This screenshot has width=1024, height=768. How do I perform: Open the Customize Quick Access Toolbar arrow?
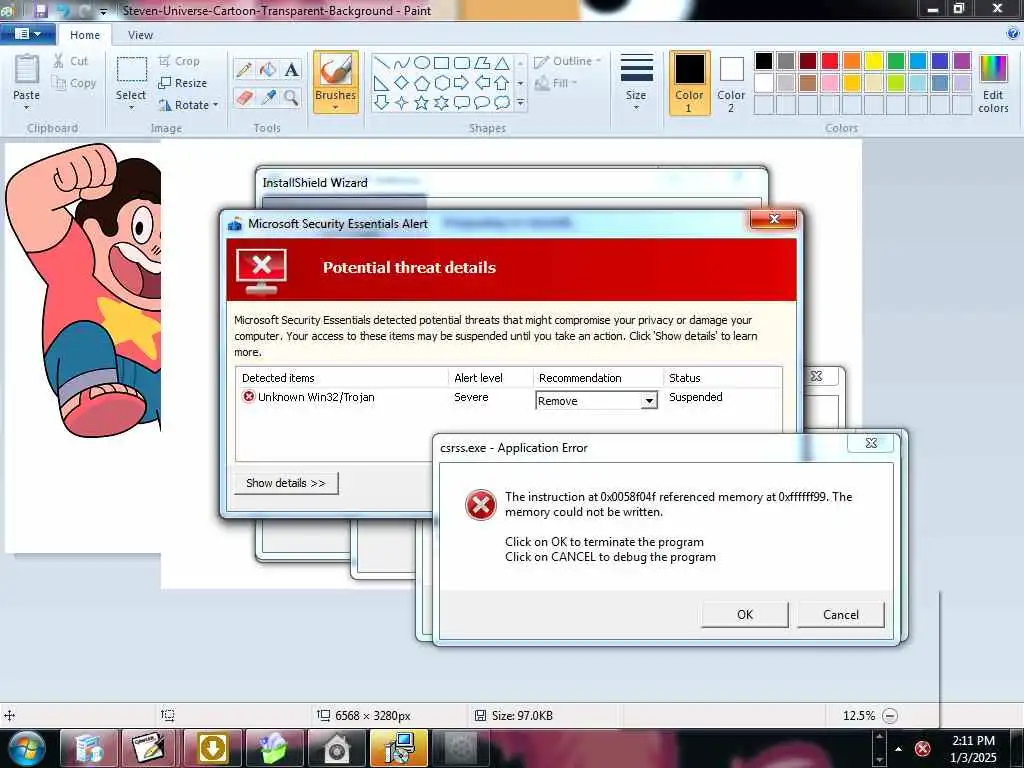click(103, 11)
